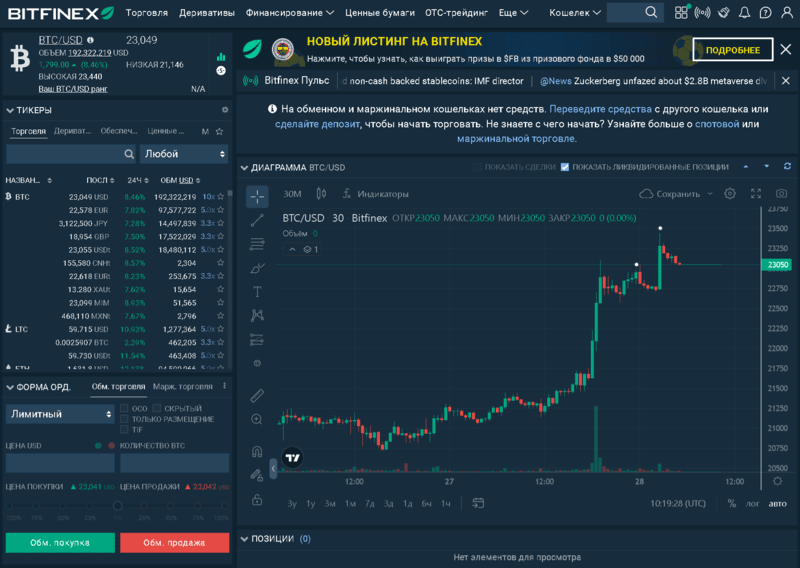Click the candlestick chart style icon
The height and width of the screenshot is (568, 800).
coord(321,194)
